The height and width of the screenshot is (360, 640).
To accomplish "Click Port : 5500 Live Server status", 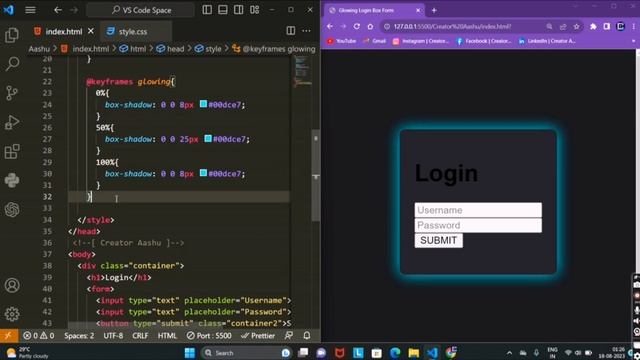I will coord(209,336).
